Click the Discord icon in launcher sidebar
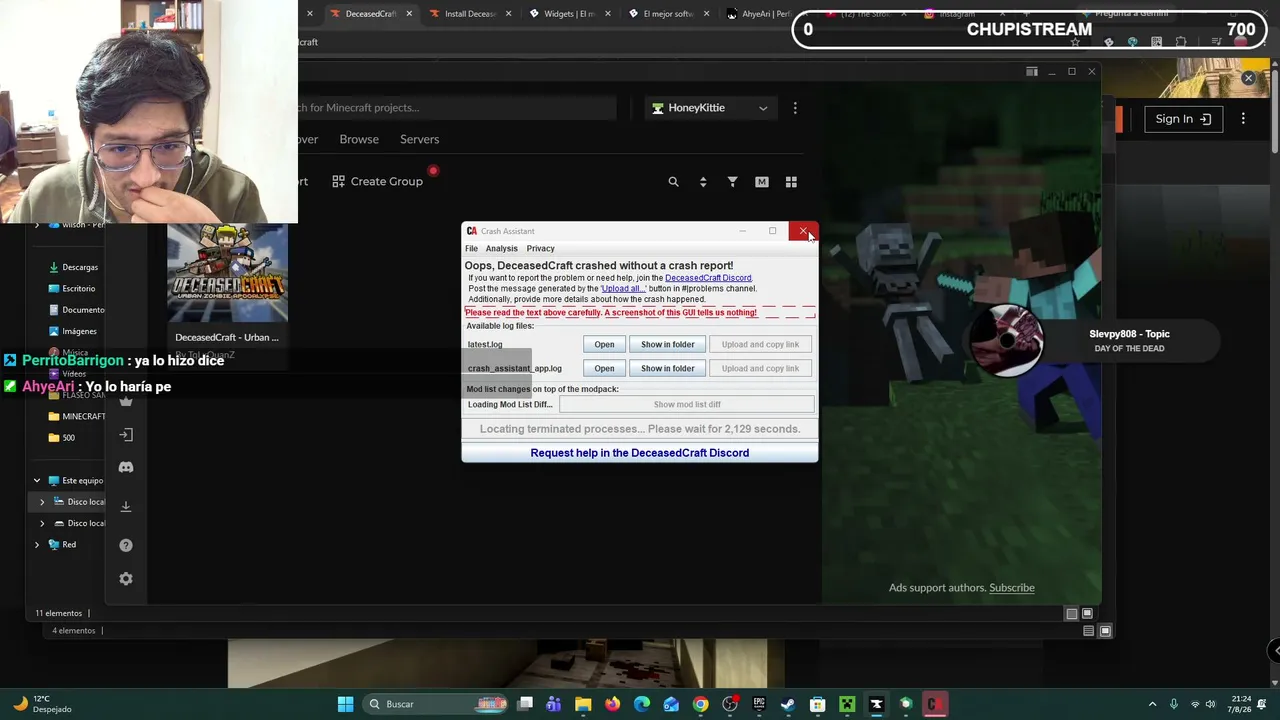 click(126, 467)
